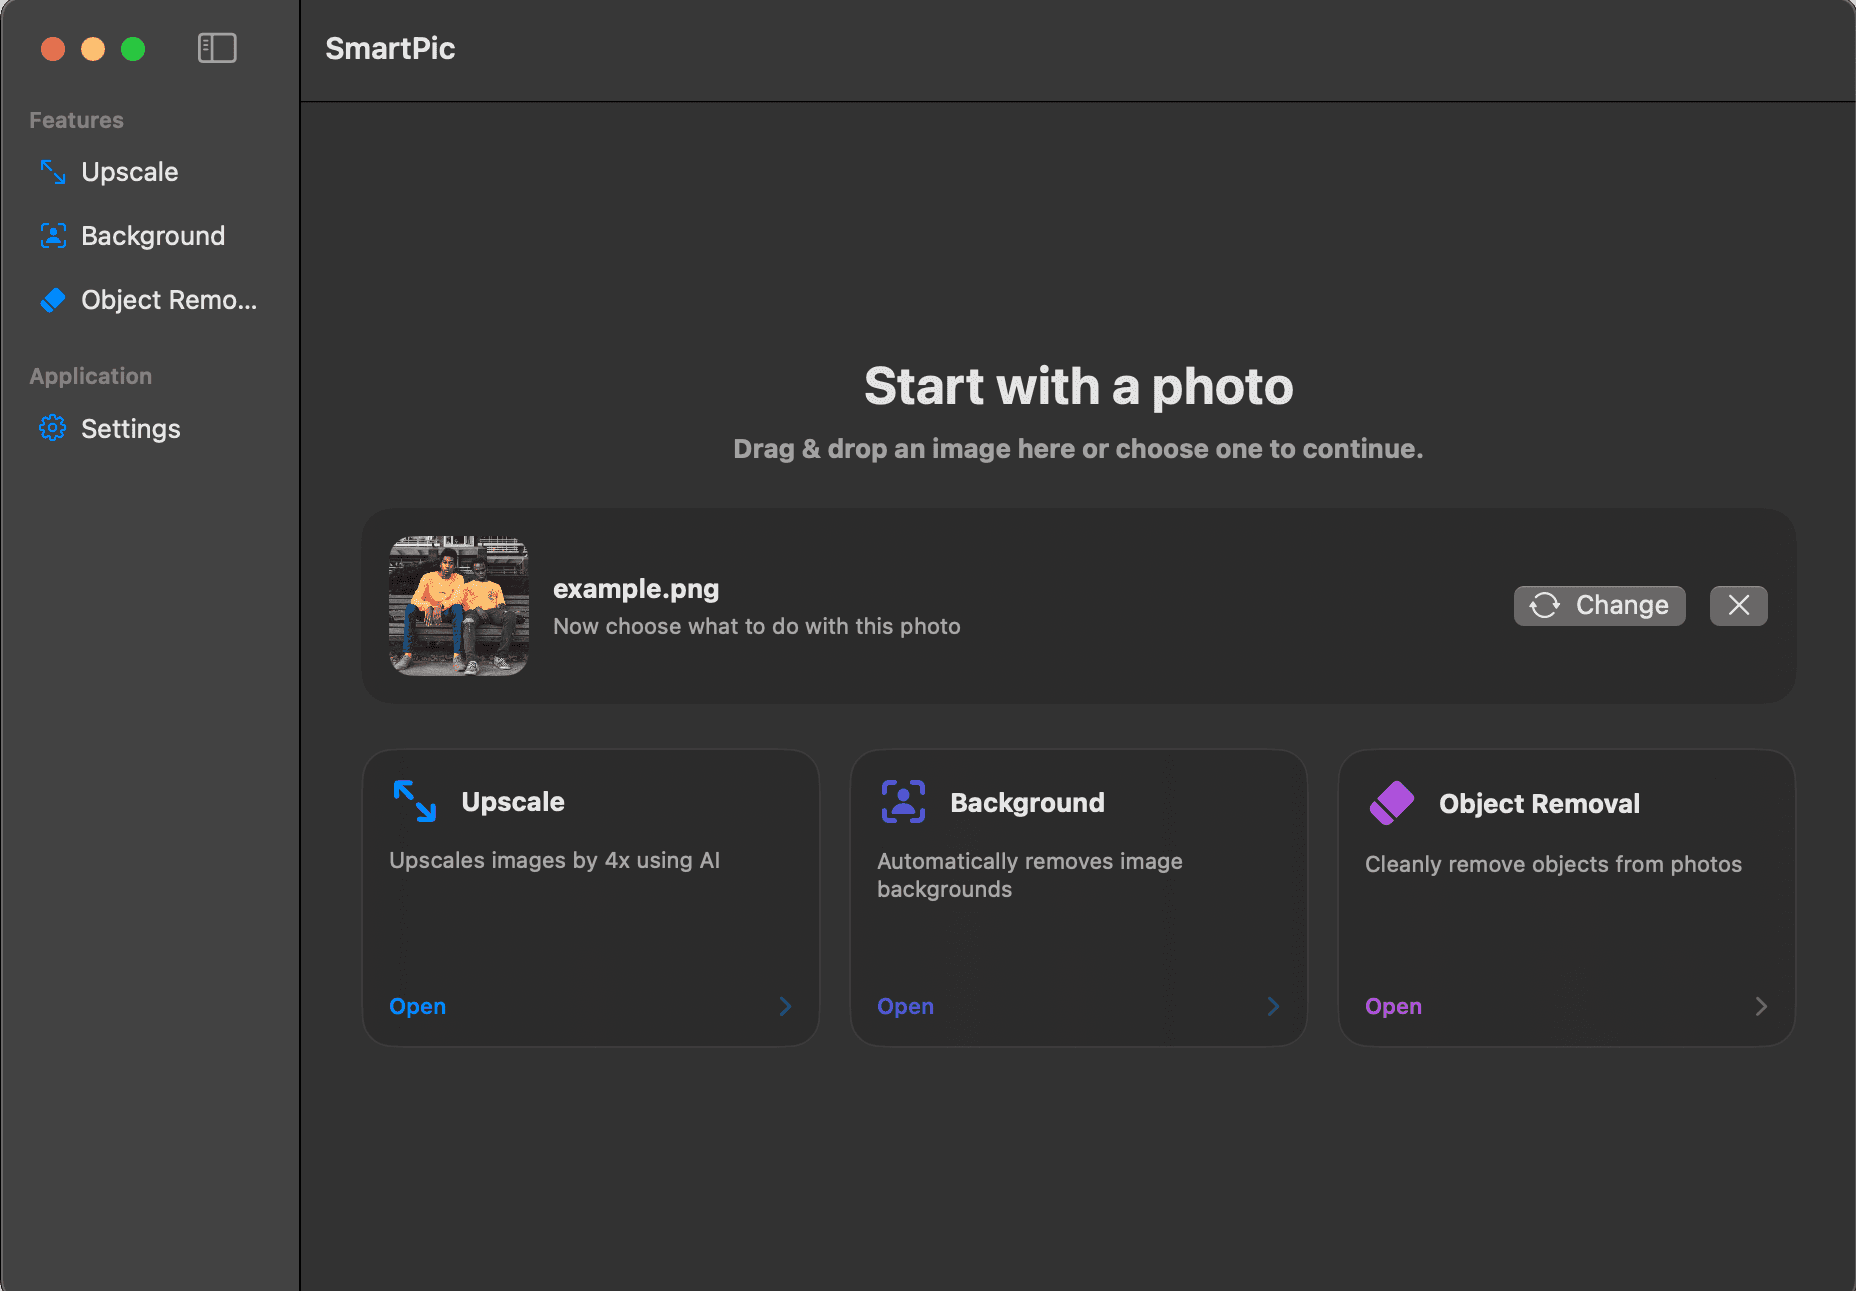Image resolution: width=1856 pixels, height=1291 pixels.
Task: Click the Background portrait icon on card
Action: coord(902,801)
